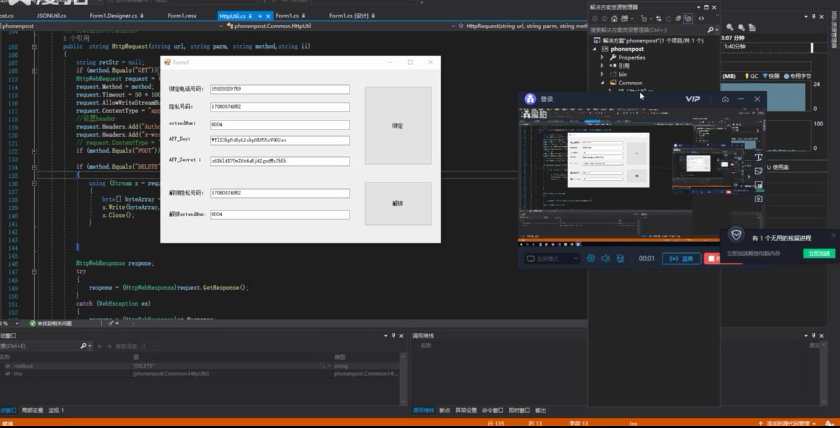Close the HttpUtil.cs tab
The image size is (840, 428).
pyautogui.click(x=268, y=16)
